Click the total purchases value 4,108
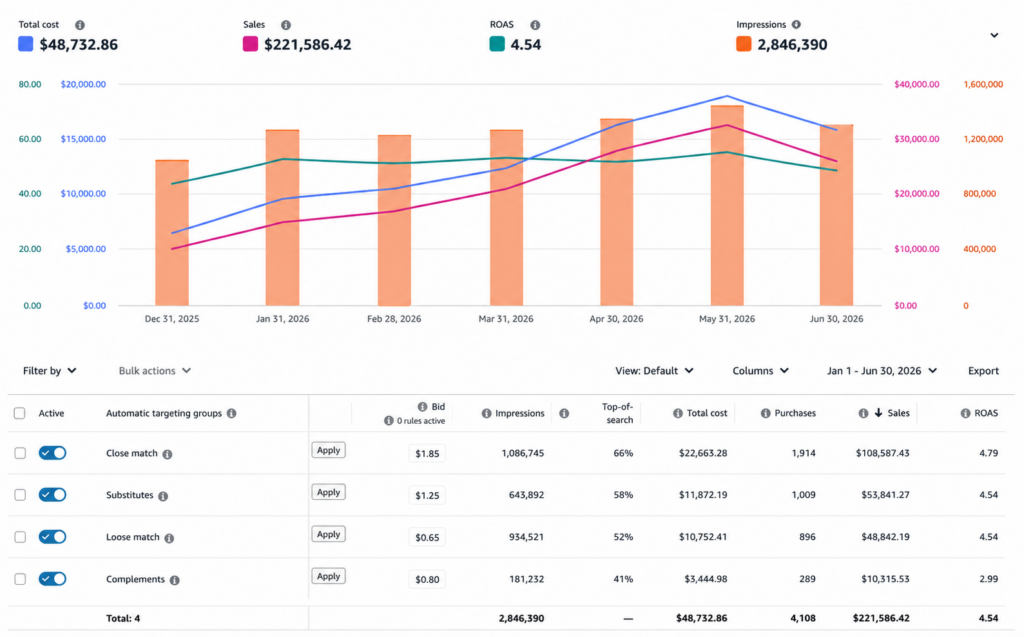The image size is (1024, 637). point(803,618)
